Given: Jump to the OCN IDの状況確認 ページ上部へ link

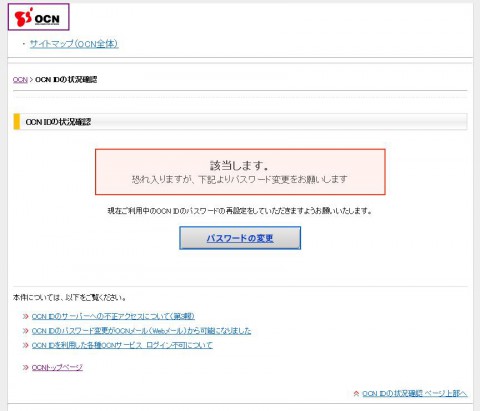Looking at the screenshot, I should tap(415, 394).
